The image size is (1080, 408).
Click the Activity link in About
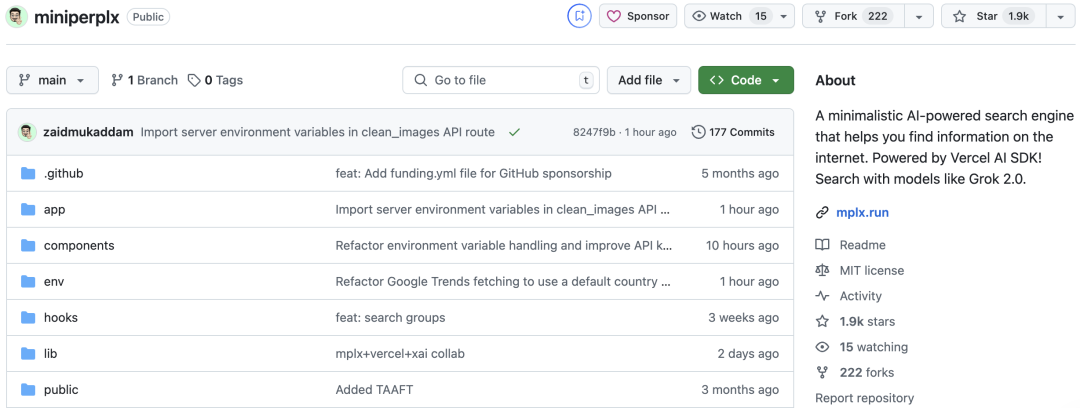pos(860,296)
